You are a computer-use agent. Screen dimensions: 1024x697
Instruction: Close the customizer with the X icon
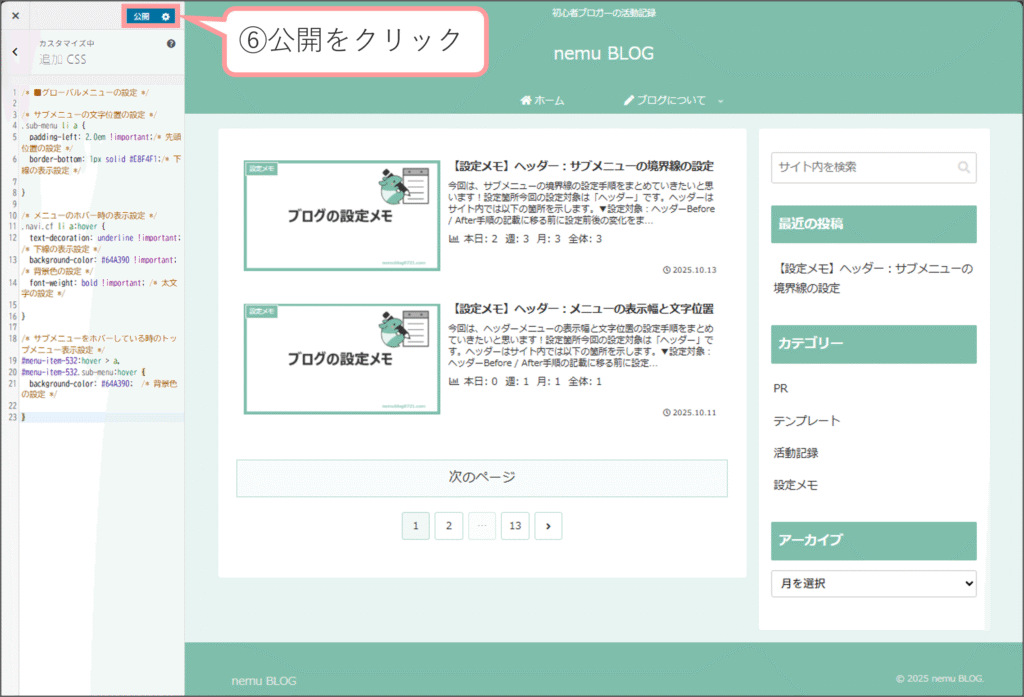pyautogui.click(x=15, y=16)
